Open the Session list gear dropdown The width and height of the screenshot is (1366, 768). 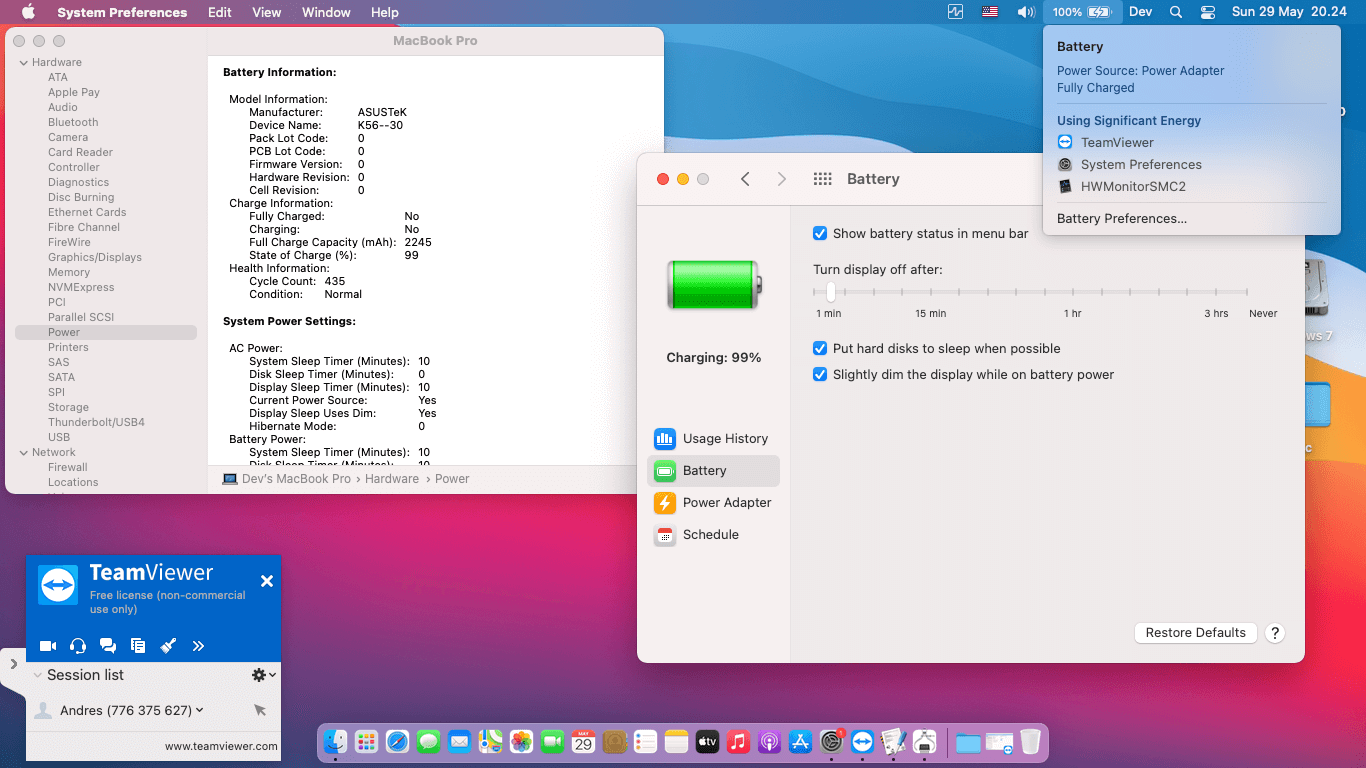(x=263, y=675)
